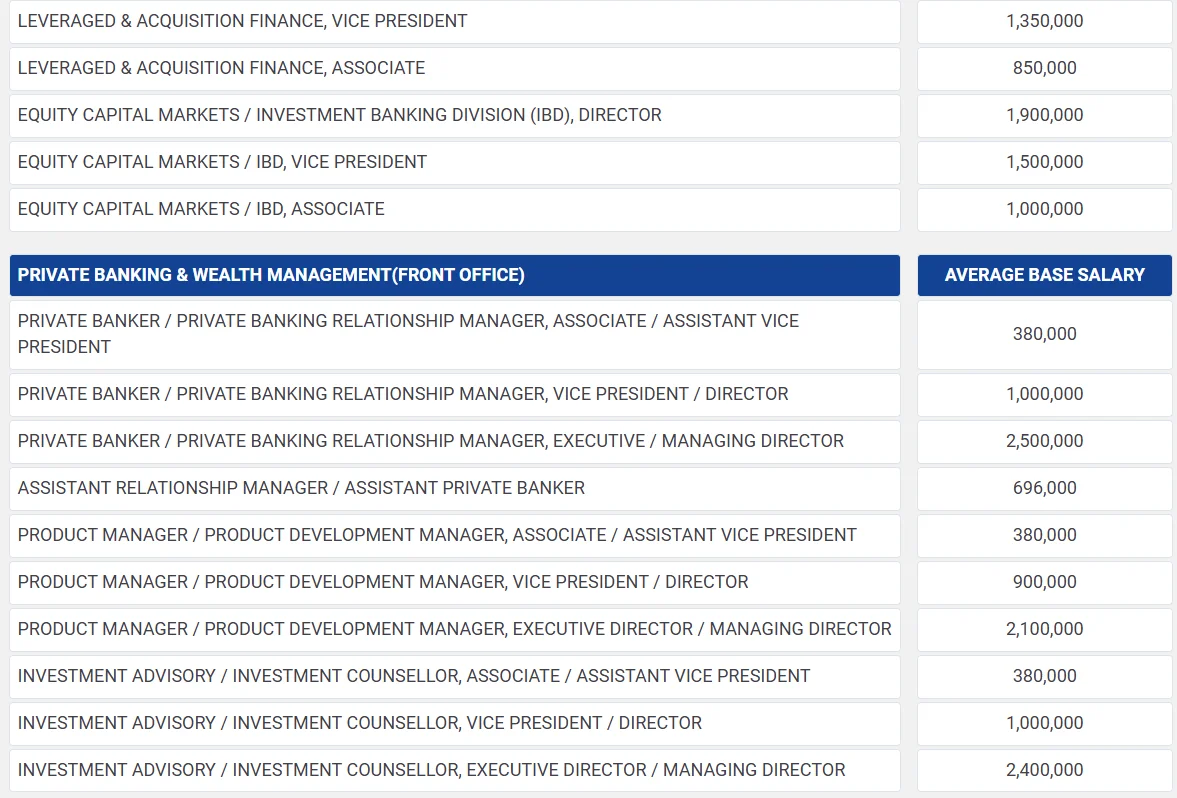The height and width of the screenshot is (798, 1177).
Task: Select Private Banker Vice President / Director row
Action: click(x=454, y=394)
